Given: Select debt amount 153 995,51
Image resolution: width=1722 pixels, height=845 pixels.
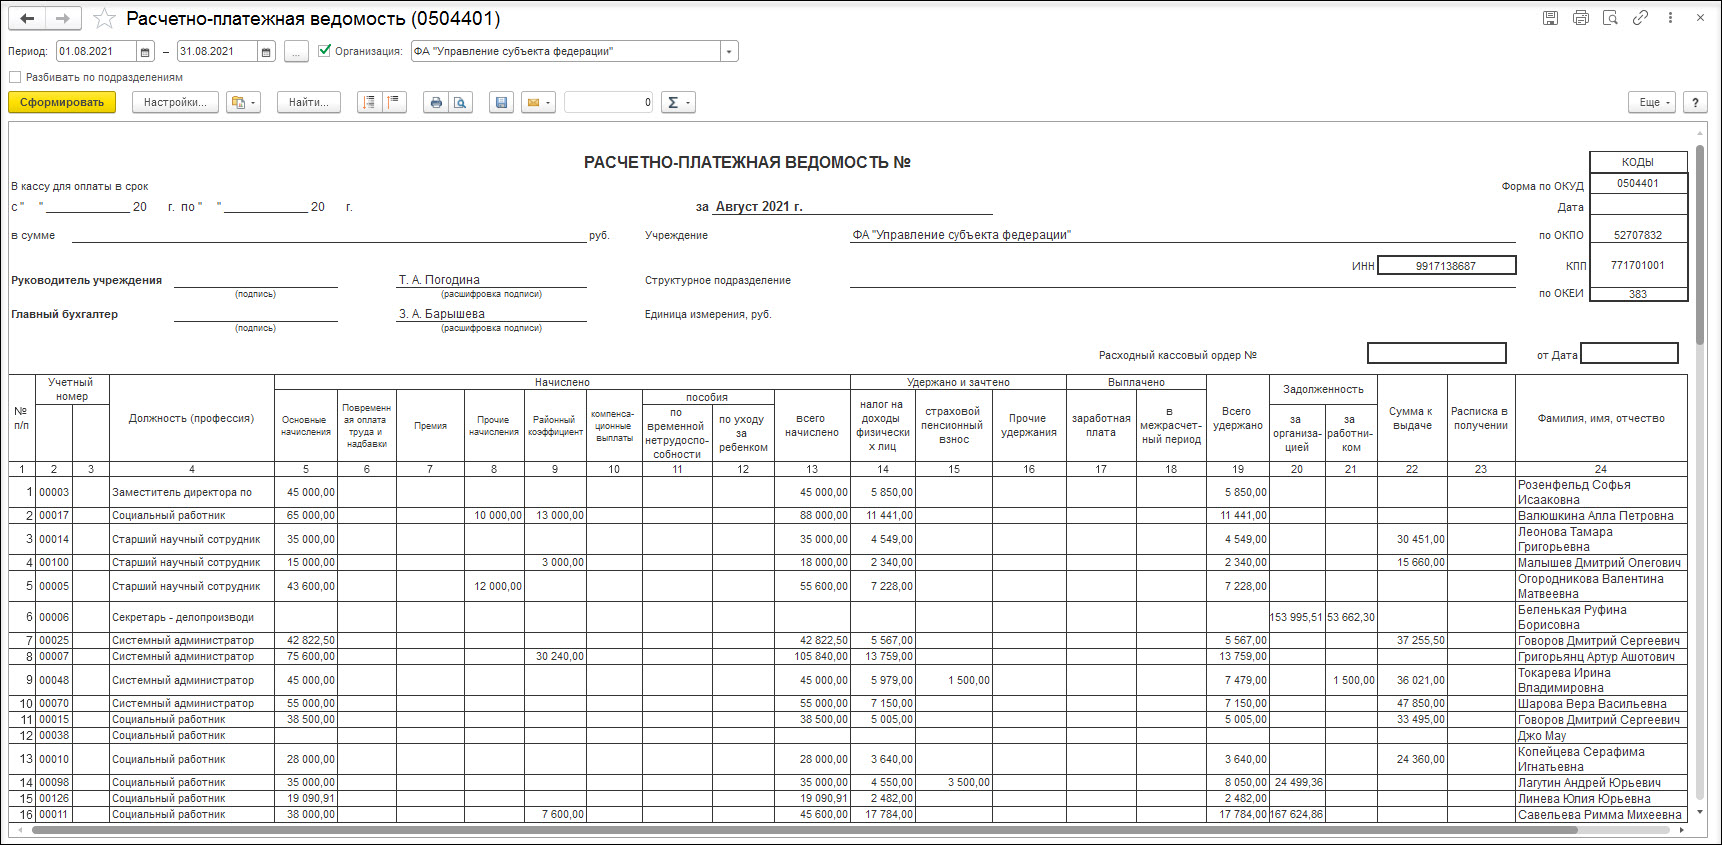Looking at the screenshot, I should point(1297,617).
